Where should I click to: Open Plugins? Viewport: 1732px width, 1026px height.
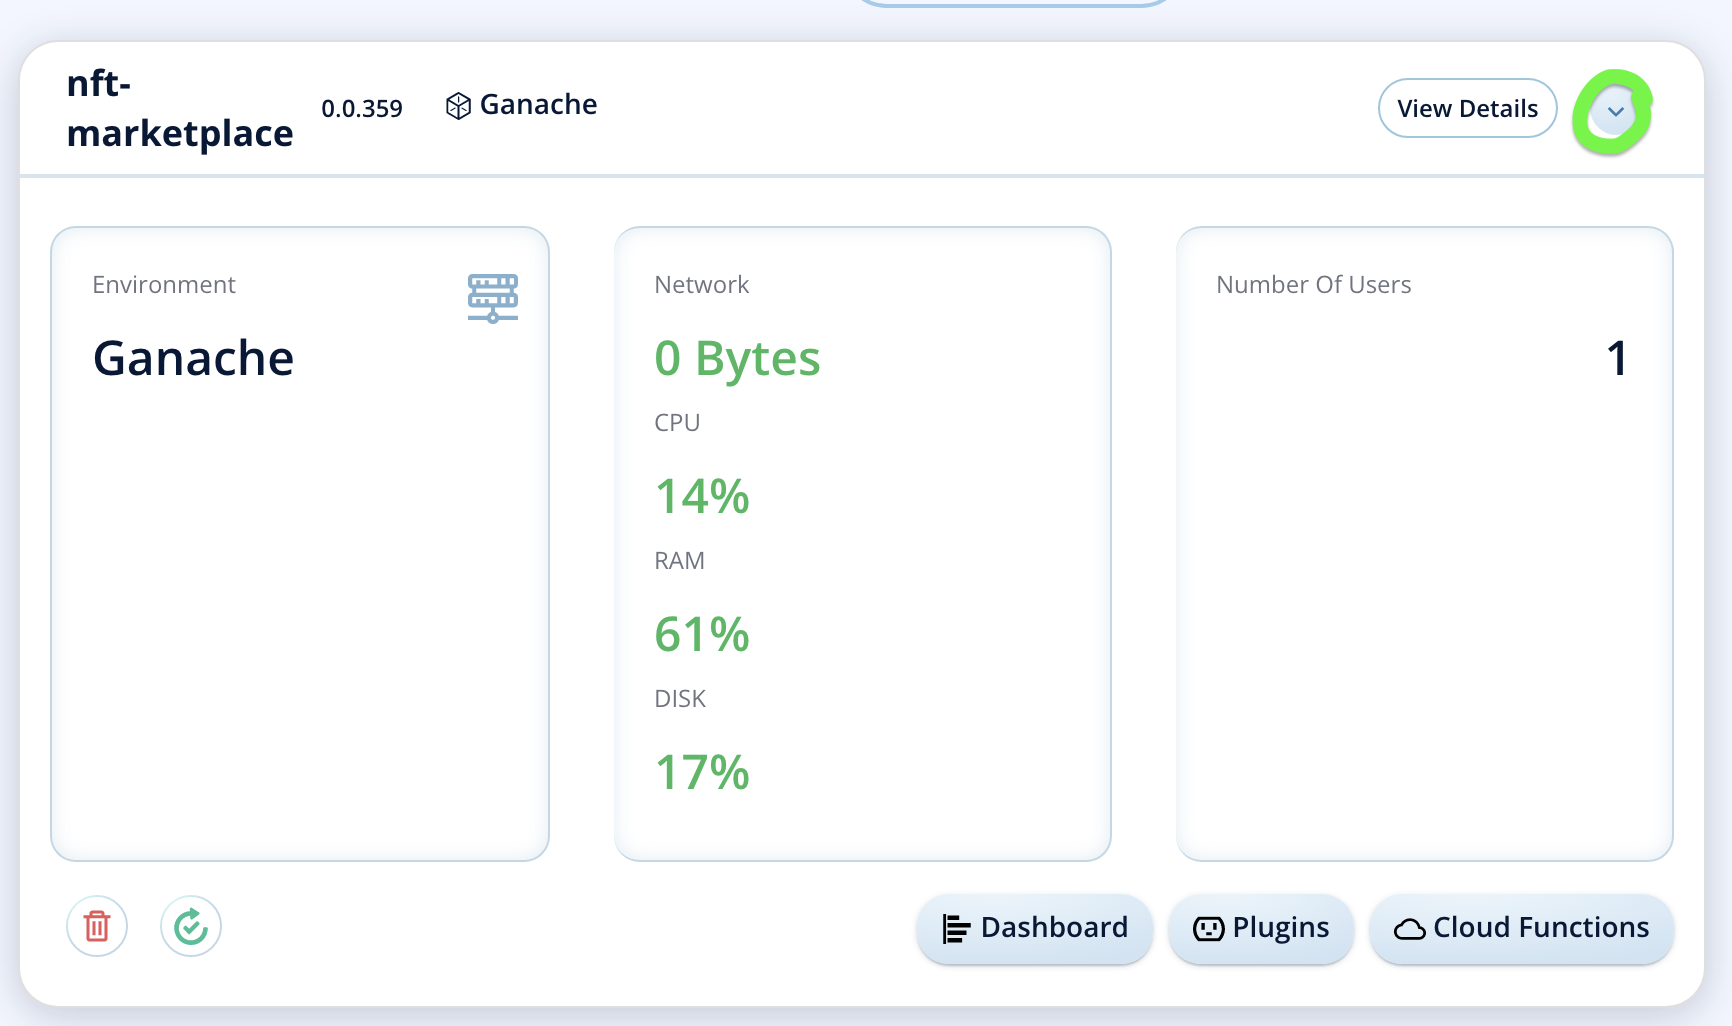[1261, 928]
